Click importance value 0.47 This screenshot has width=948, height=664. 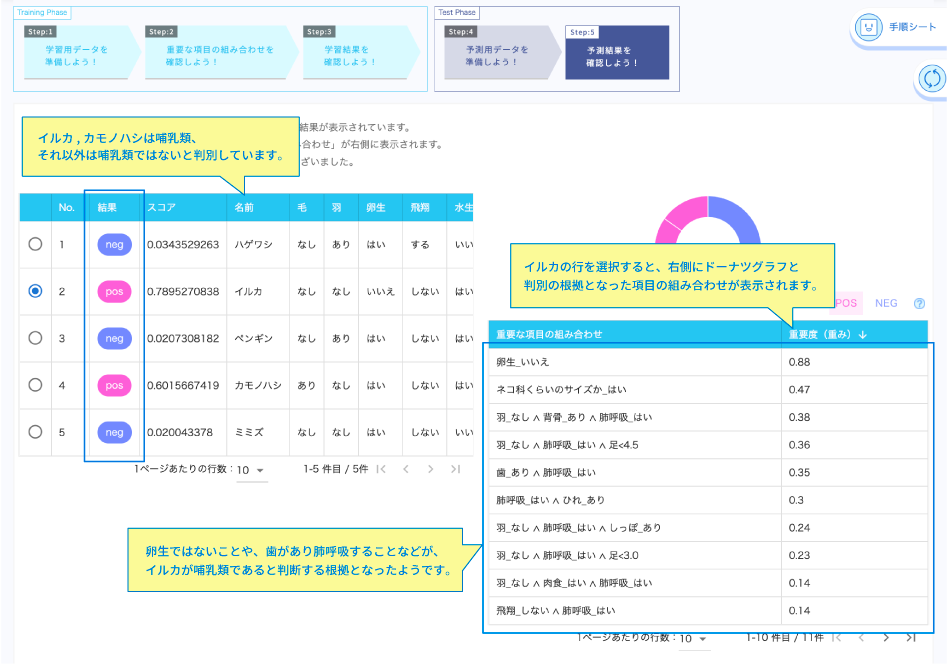pos(799,390)
